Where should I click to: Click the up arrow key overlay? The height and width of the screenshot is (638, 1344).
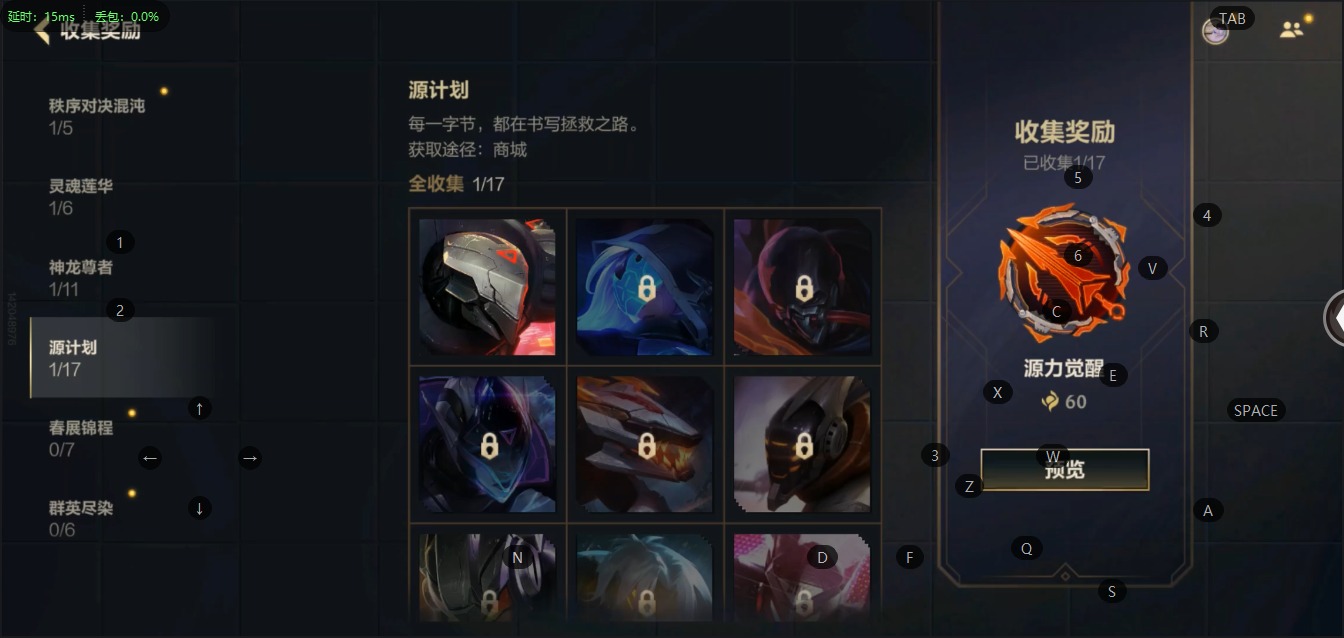200,408
